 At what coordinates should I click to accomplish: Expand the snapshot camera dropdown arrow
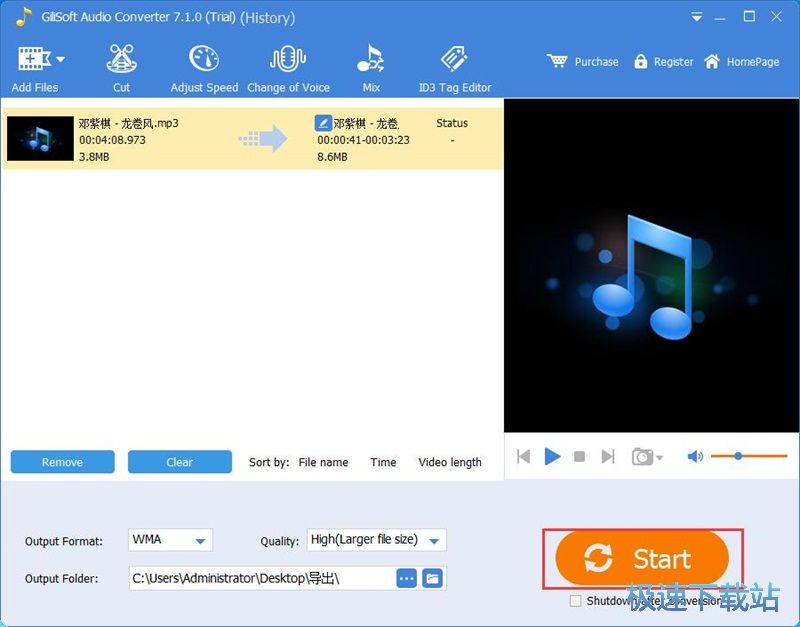660,458
